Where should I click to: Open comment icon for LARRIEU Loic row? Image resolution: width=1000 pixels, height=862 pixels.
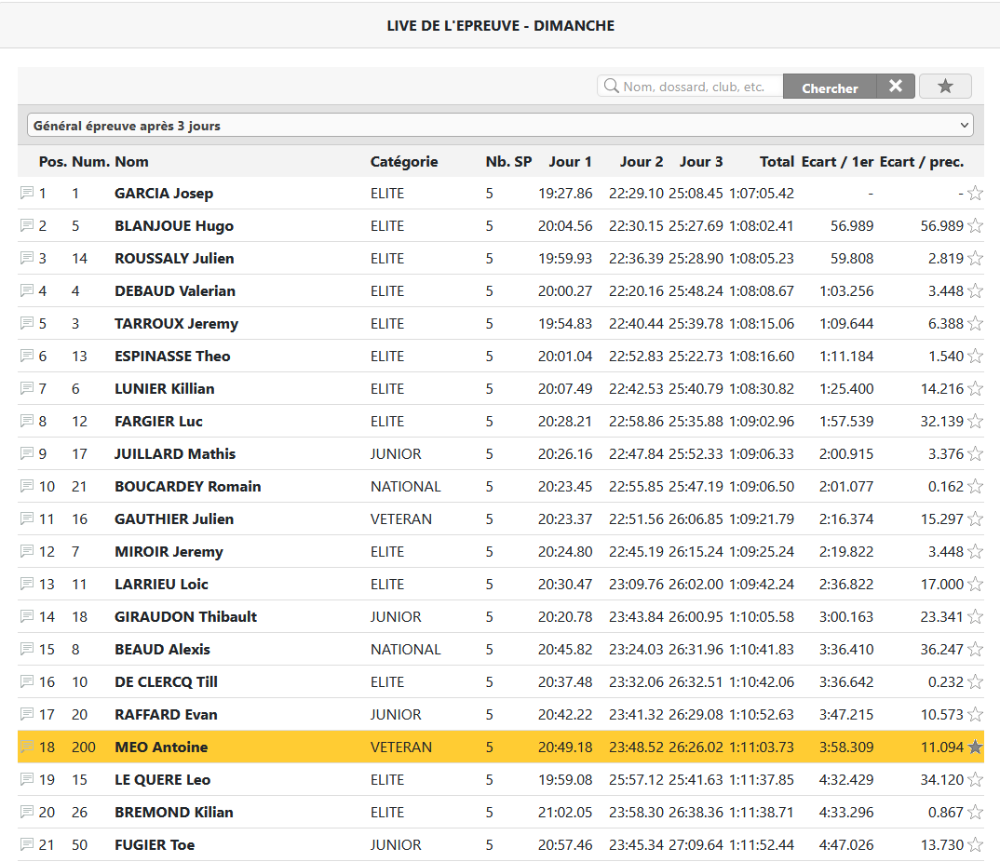(27, 583)
